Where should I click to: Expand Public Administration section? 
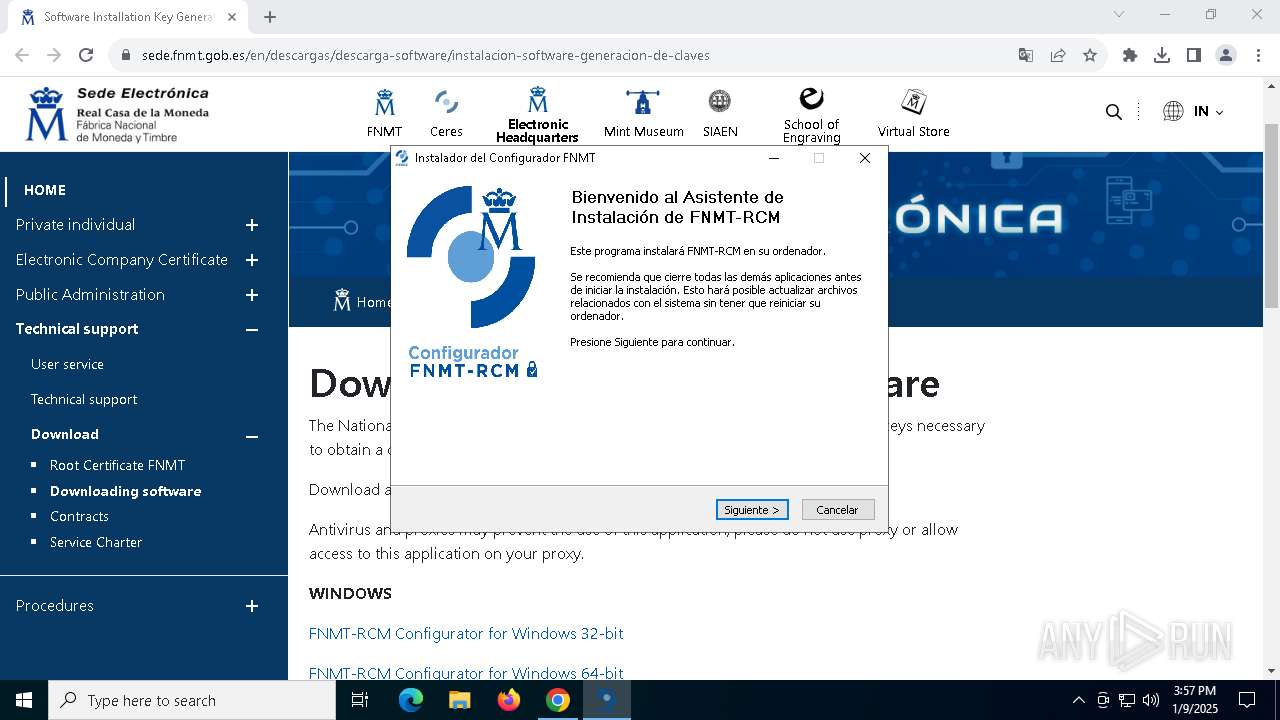click(x=252, y=295)
